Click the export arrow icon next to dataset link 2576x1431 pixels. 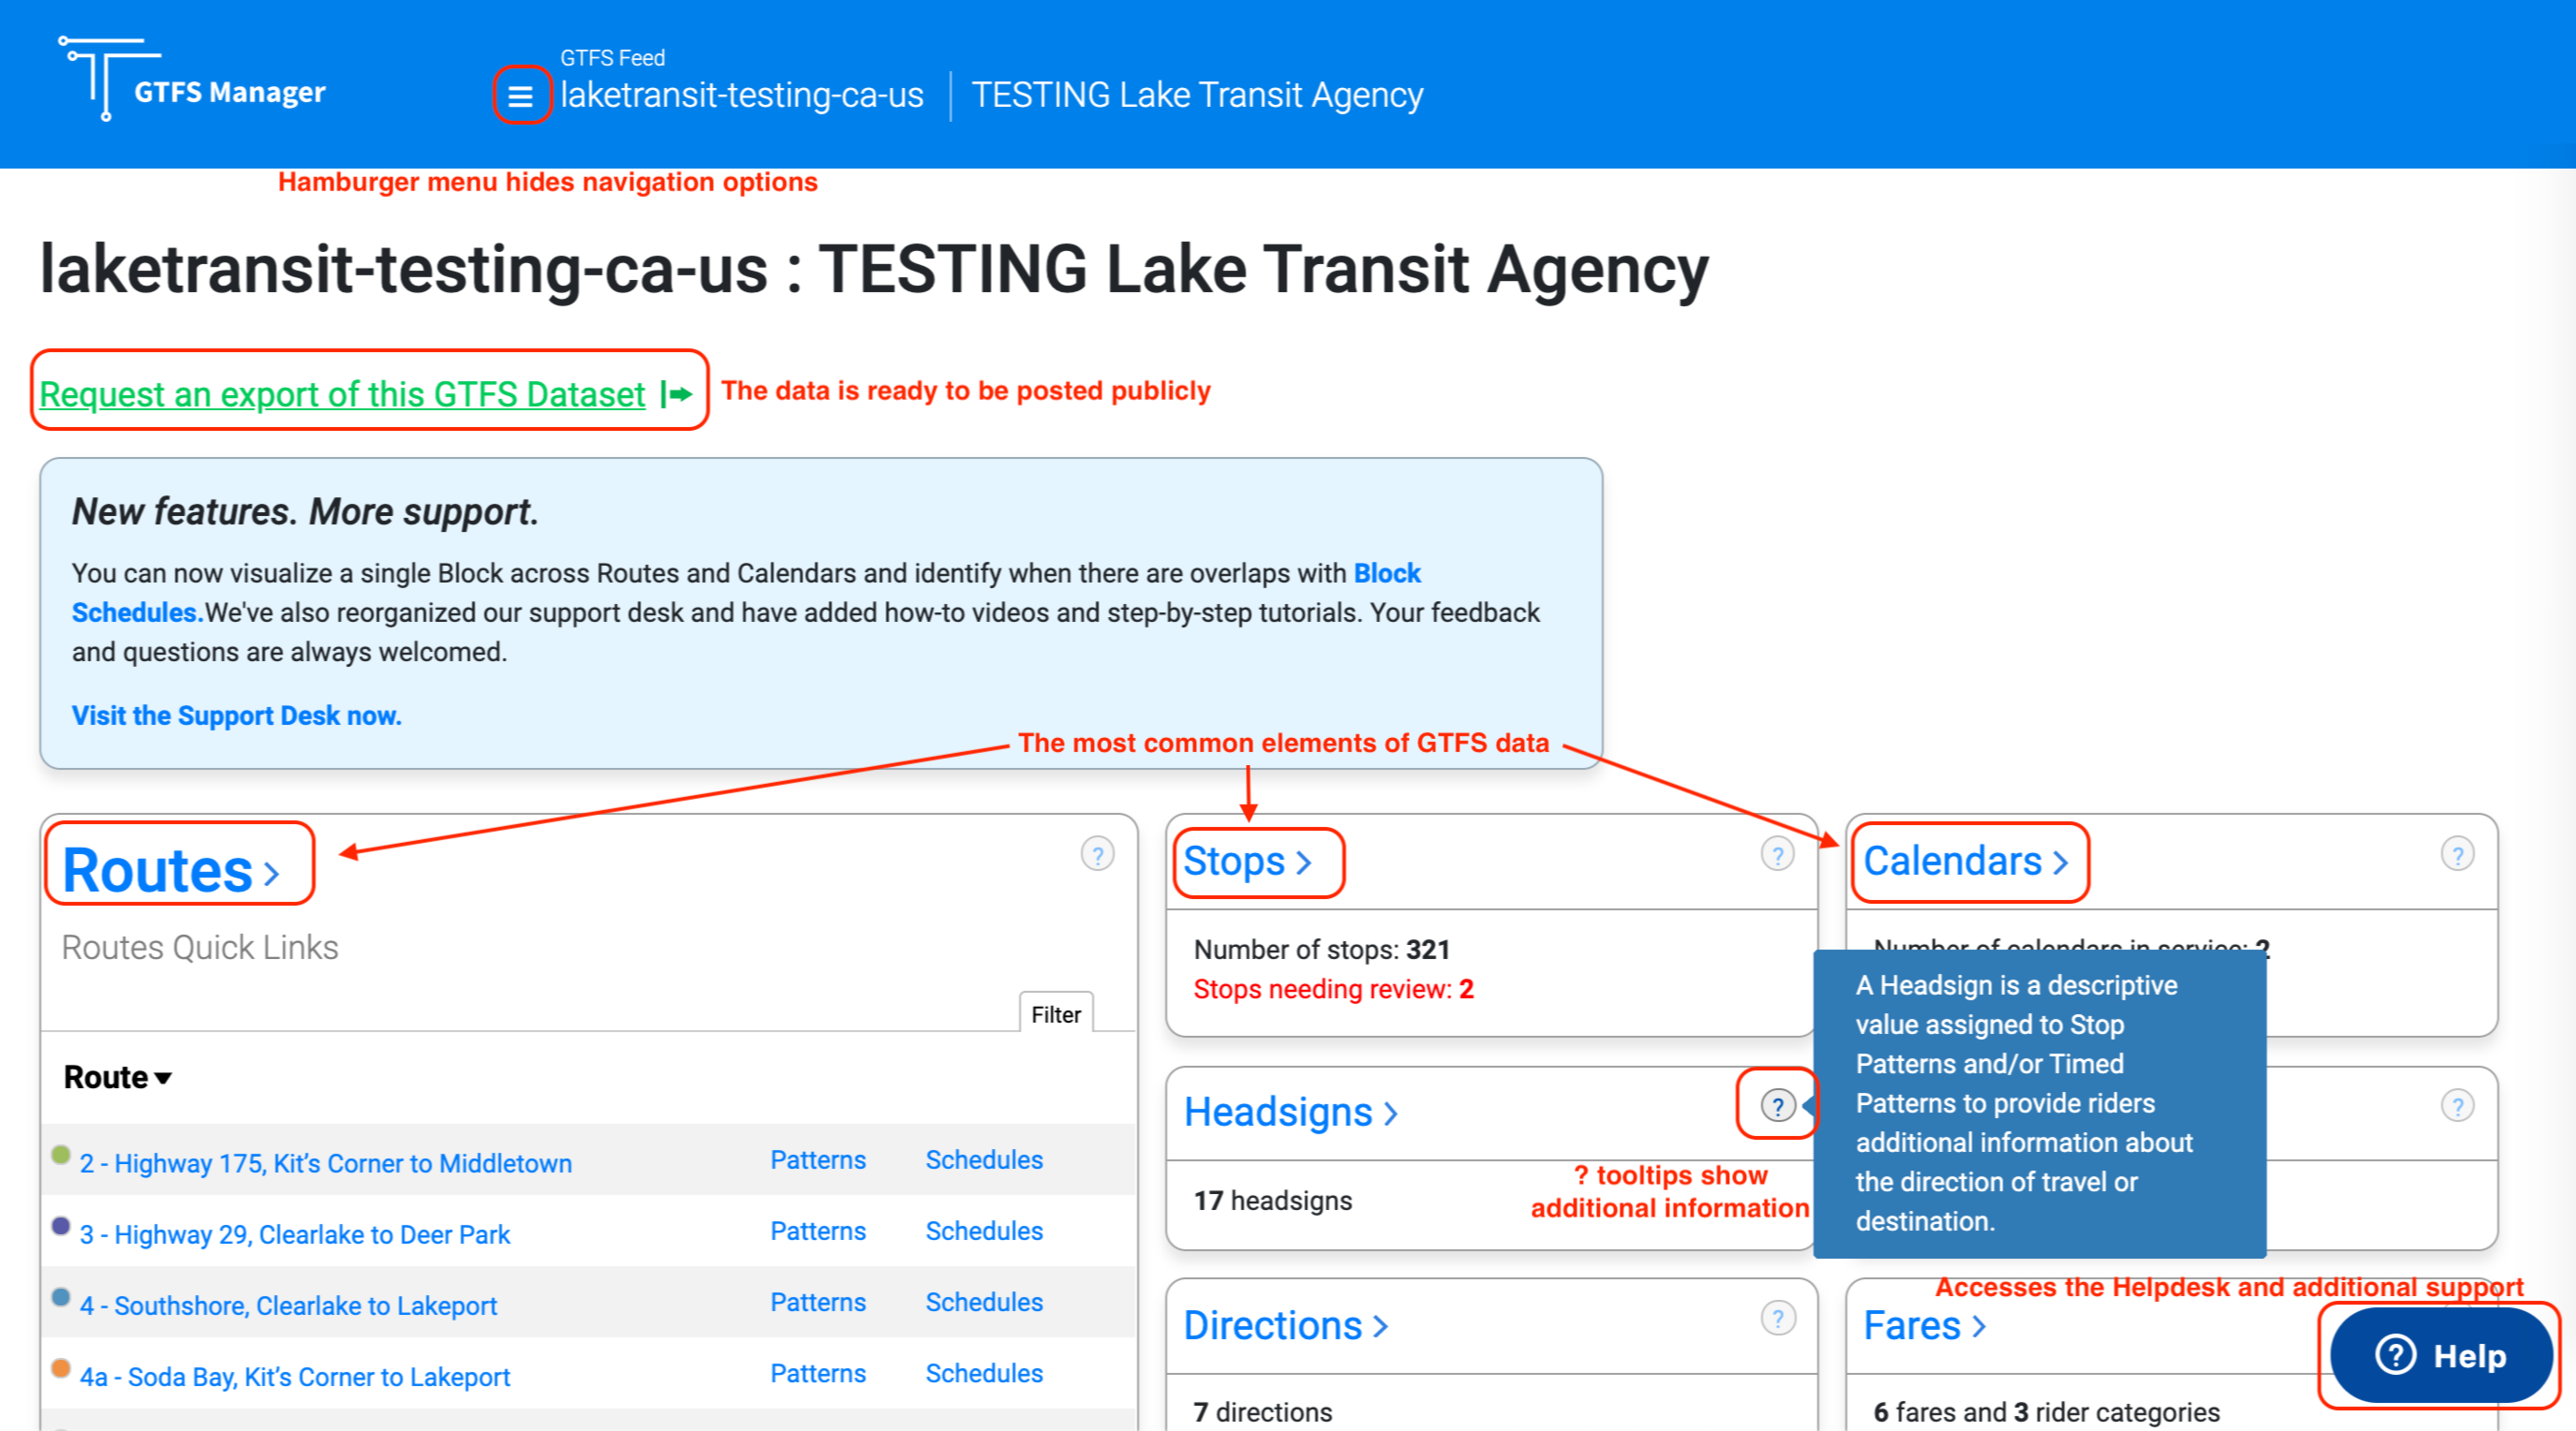(676, 394)
